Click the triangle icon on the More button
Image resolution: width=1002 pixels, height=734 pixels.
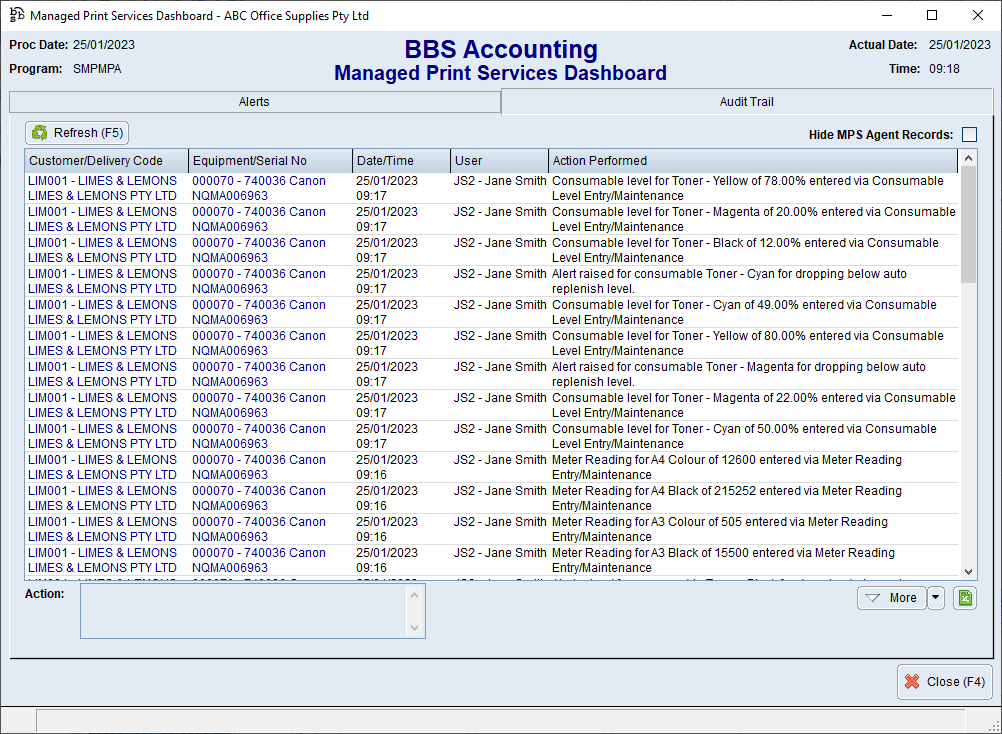(x=873, y=598)
